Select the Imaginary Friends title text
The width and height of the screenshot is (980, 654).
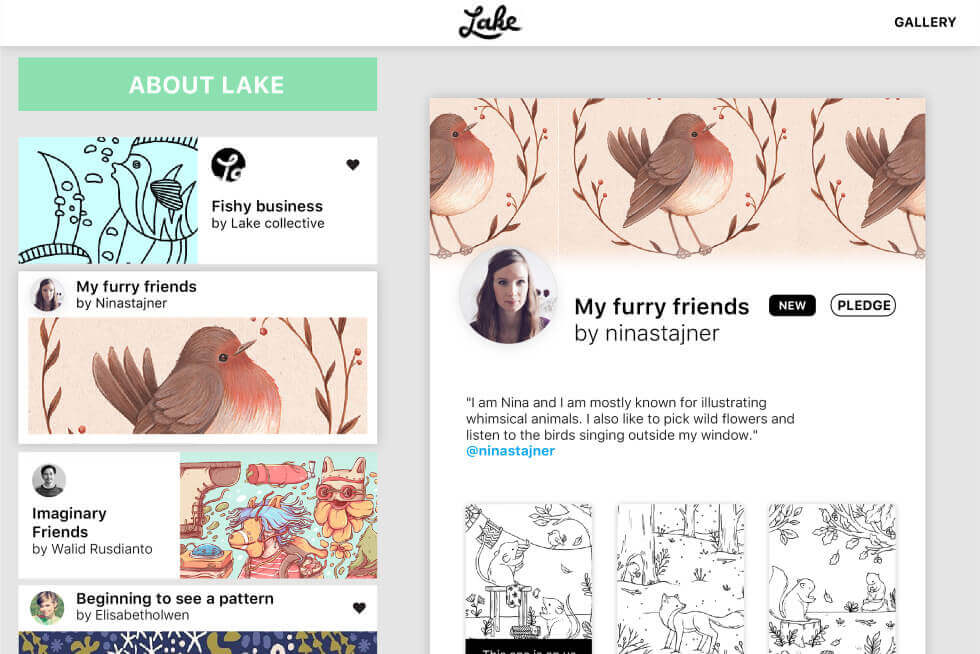[x=69, y=523]
